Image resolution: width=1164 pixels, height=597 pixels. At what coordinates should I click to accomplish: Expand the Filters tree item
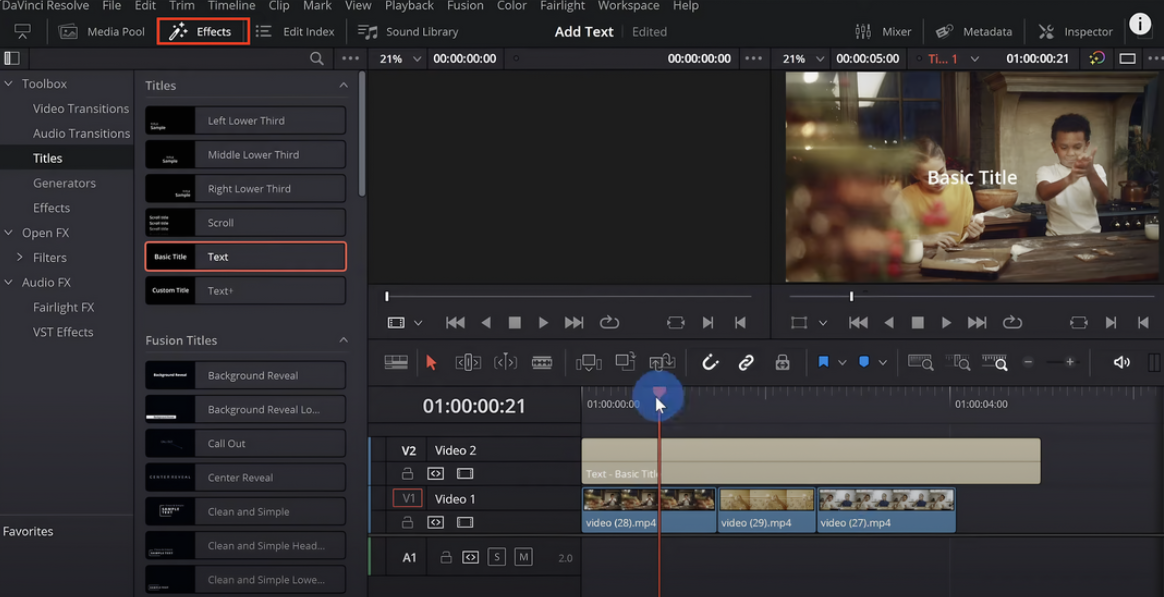tap(19, 258)
